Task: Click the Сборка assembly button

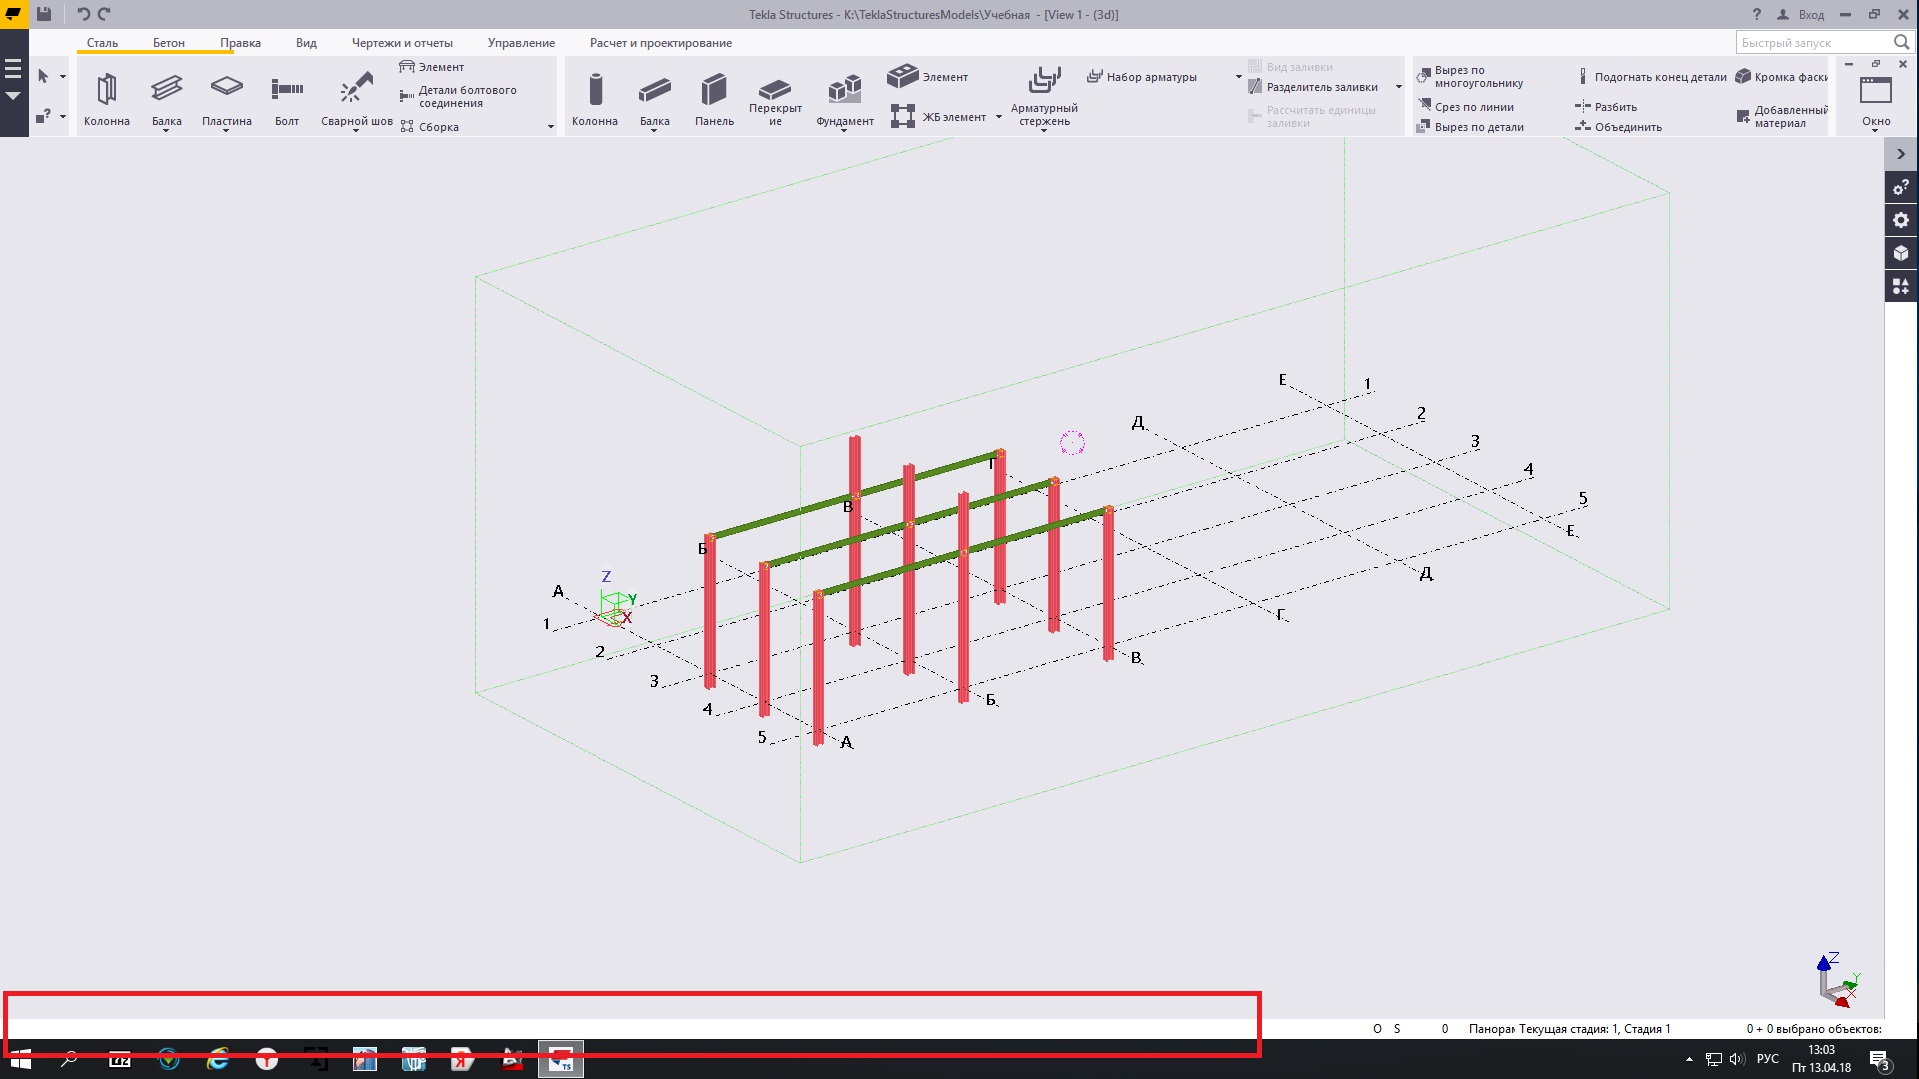Action: point(429,127)
